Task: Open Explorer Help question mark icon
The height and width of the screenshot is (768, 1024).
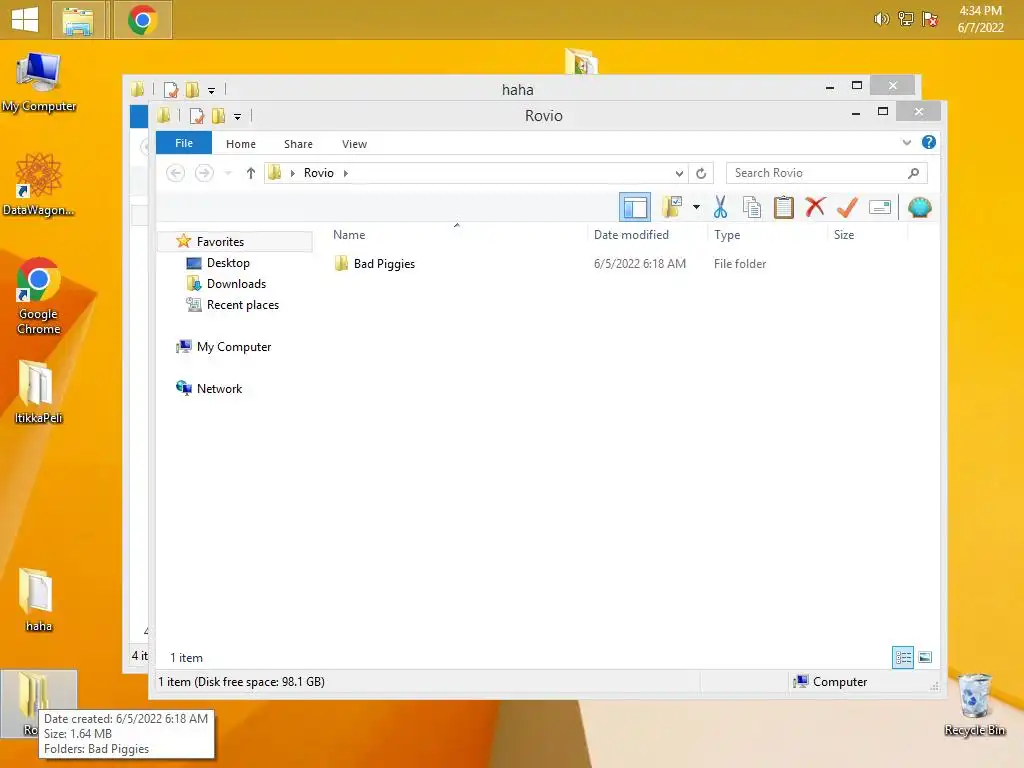Action: click(928, 142)
